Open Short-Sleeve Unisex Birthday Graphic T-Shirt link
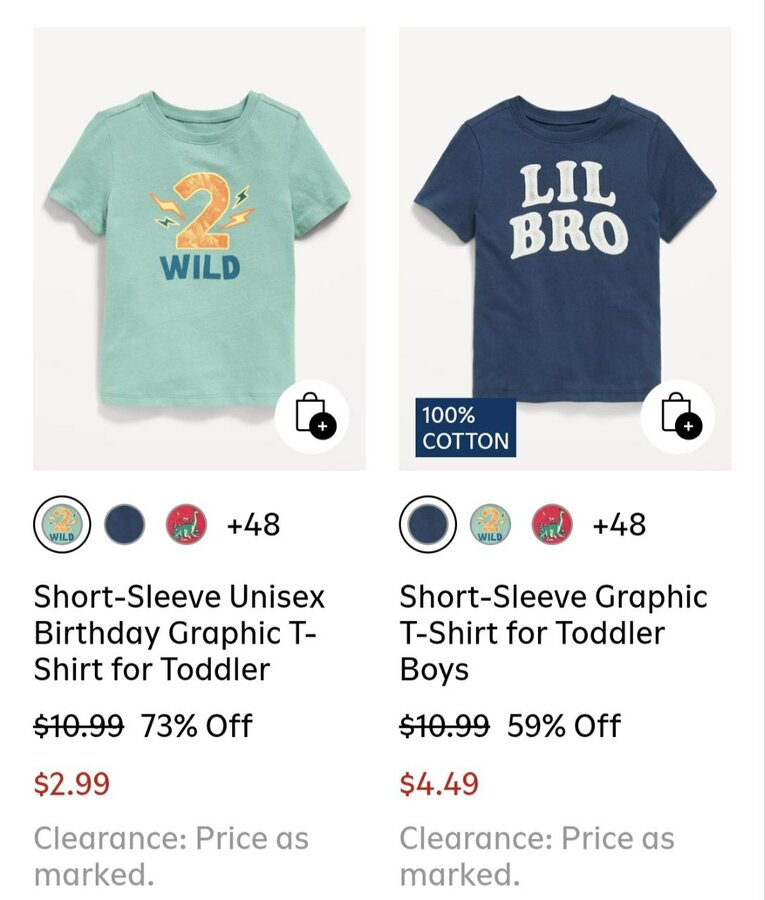This screenshot has height=900, width=765. (180, 633)
